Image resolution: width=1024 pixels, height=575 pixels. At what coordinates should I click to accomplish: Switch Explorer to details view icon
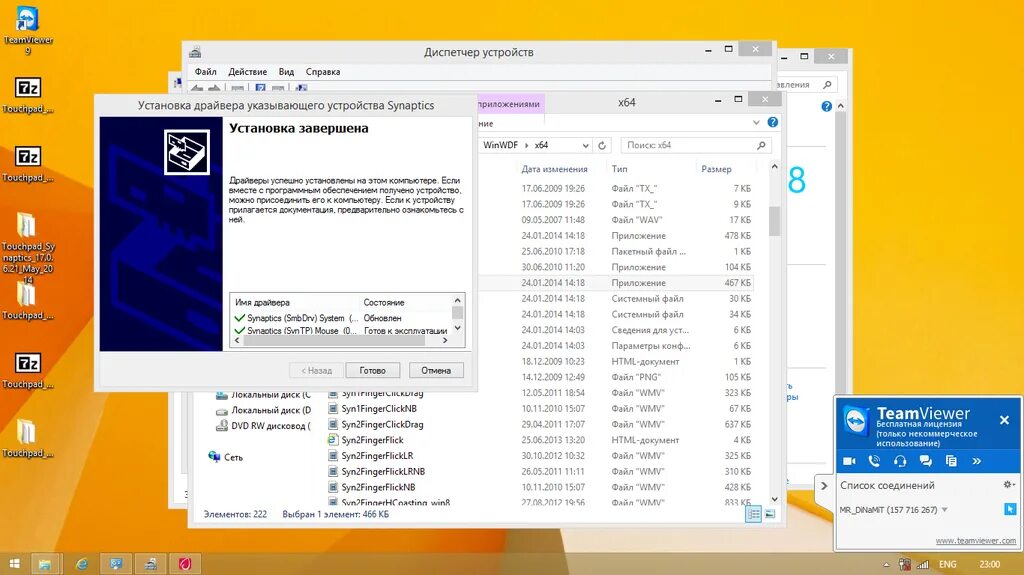click(753, 514)
